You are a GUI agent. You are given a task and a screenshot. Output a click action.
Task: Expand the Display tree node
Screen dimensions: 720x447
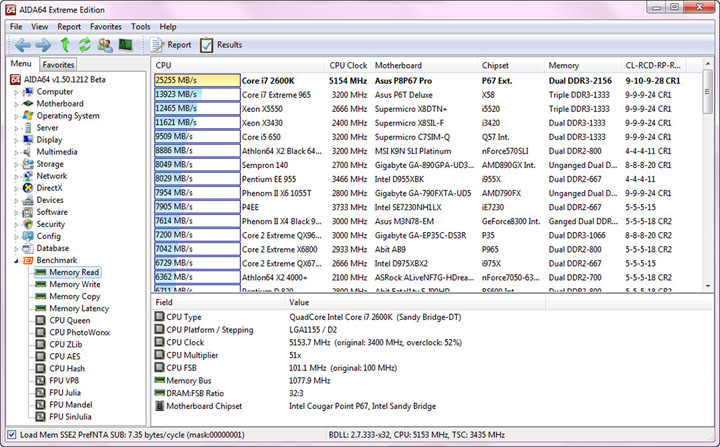[16, 140]
